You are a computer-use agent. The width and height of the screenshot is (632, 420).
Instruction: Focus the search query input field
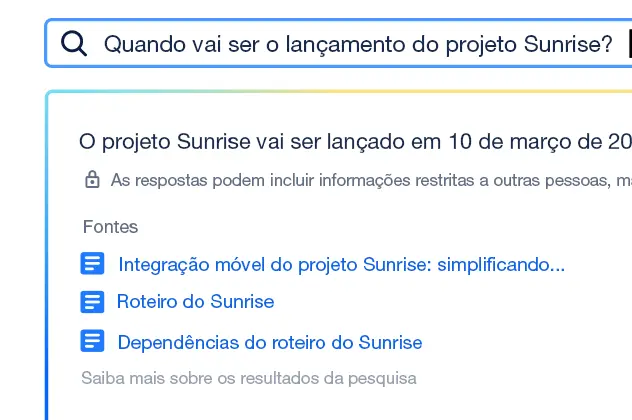pos(339,43)
